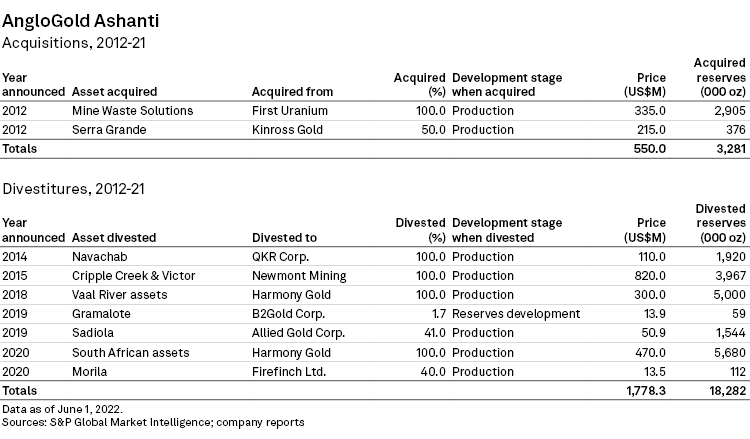This screenshot has height=439, width=750.
Task: Select the Vaal River assets cell
Action: [121, 294]
